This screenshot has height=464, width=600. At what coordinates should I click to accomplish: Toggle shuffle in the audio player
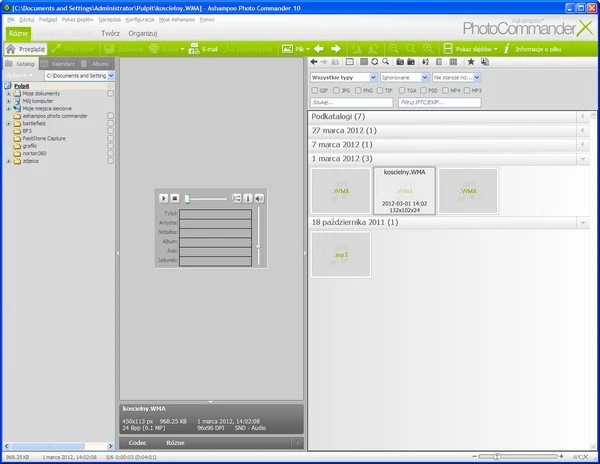pos(237,198)
